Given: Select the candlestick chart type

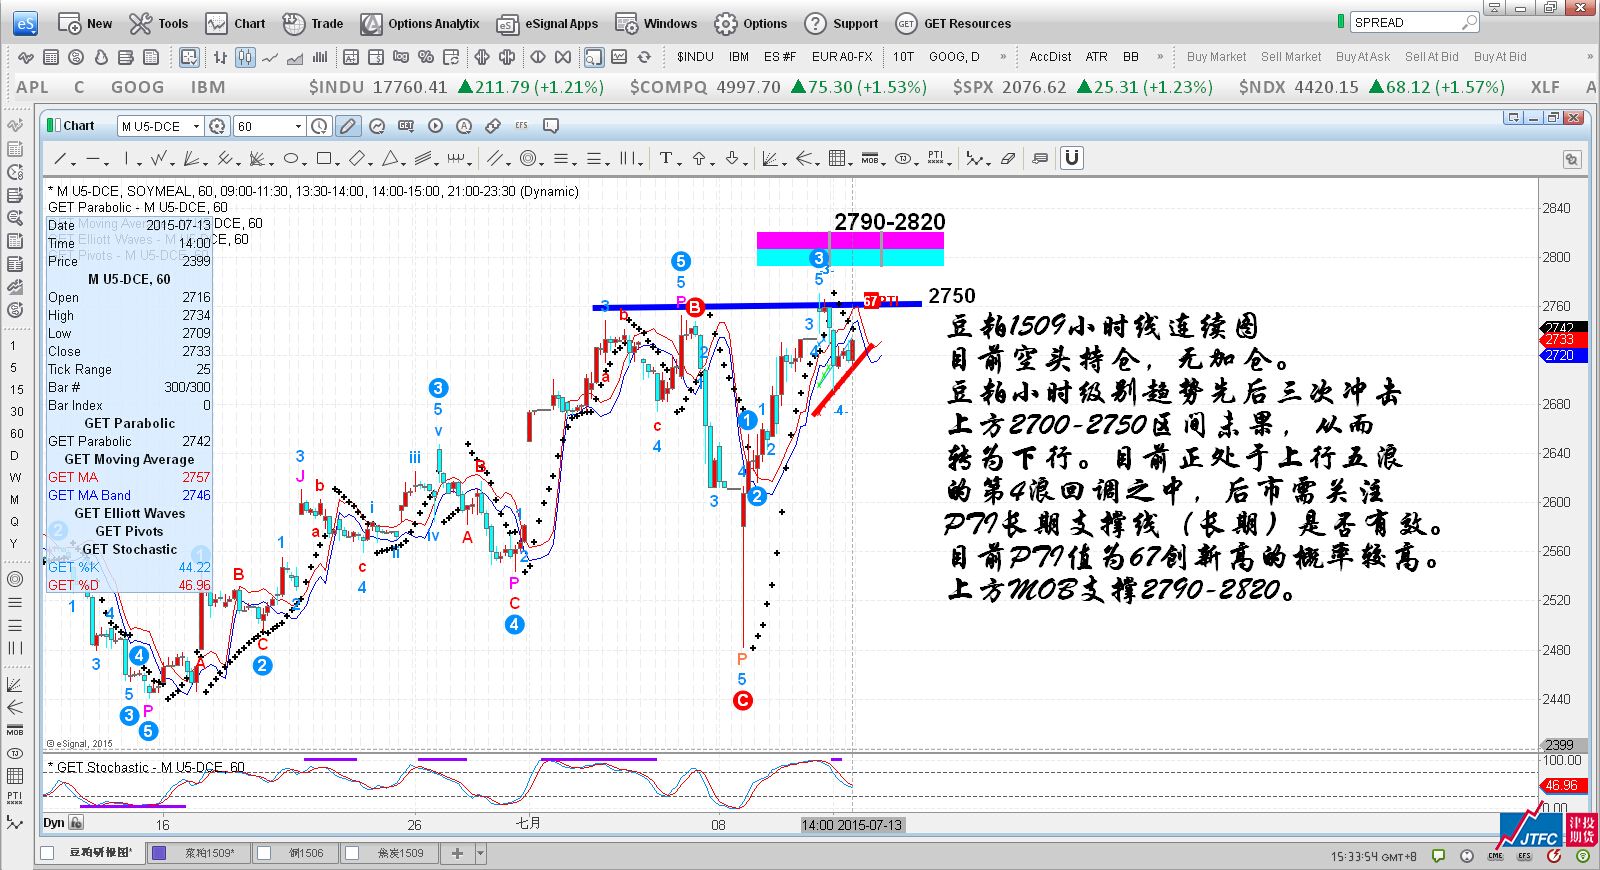Looking at the screenshot, I should [x=245, y=57].
